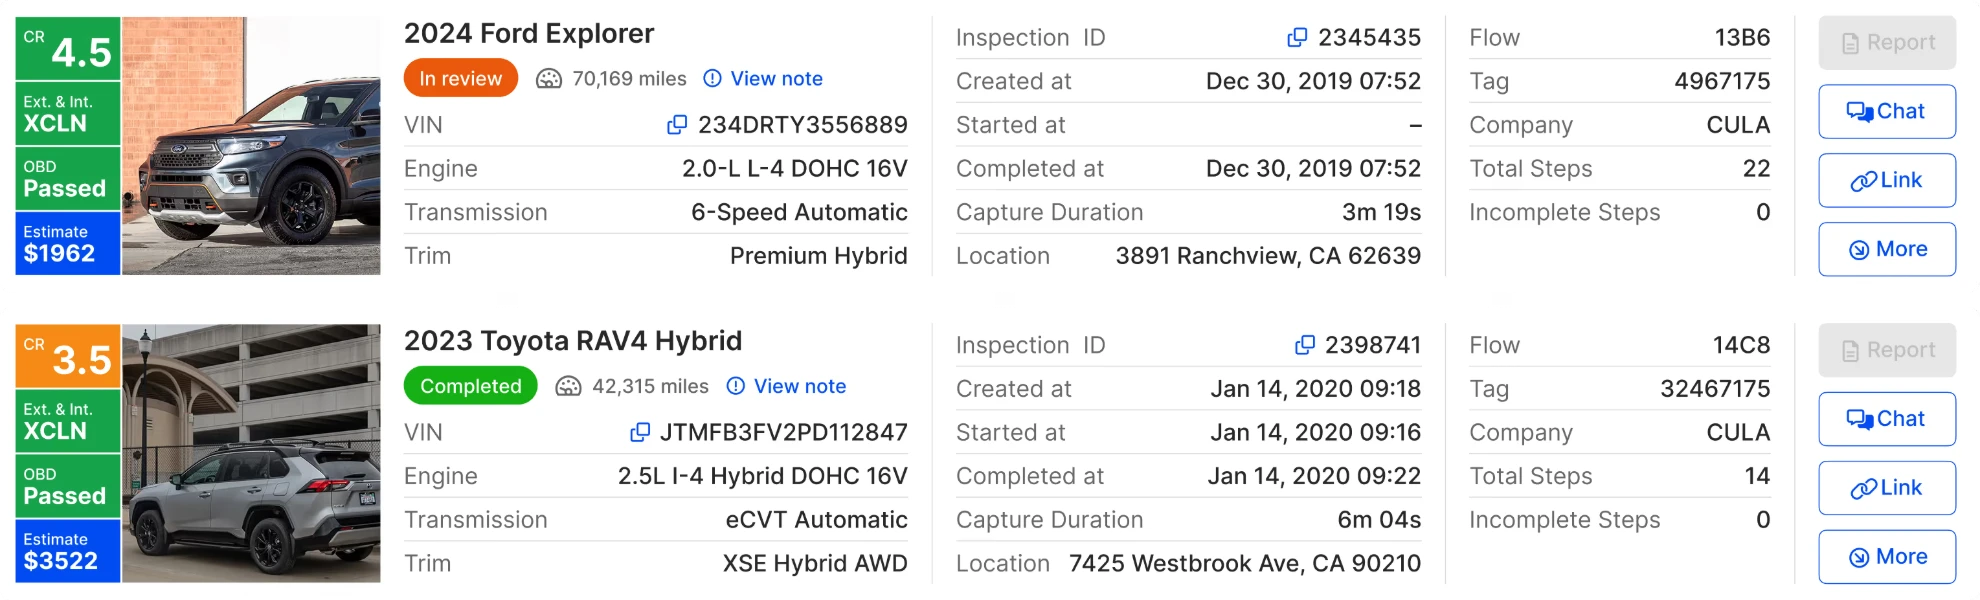Copy VIN icon for Ford Explorer
This screenshot has width=1980, height=600.
677,125
